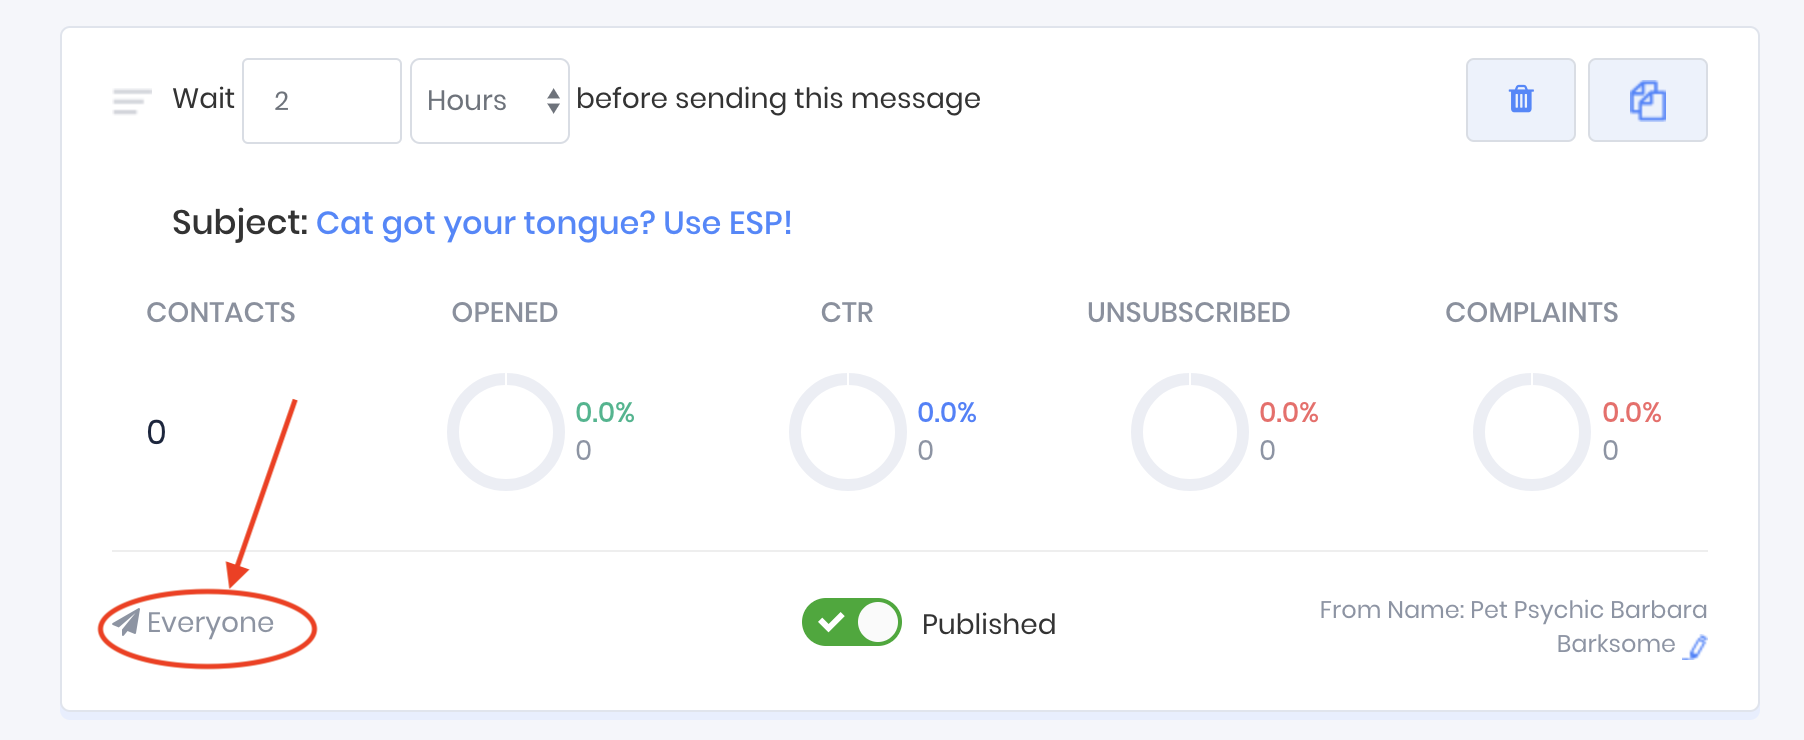Click the pencil edit From Name icon
Image resolution: width=1804 pixels, height=740 pixels.
1696,647
